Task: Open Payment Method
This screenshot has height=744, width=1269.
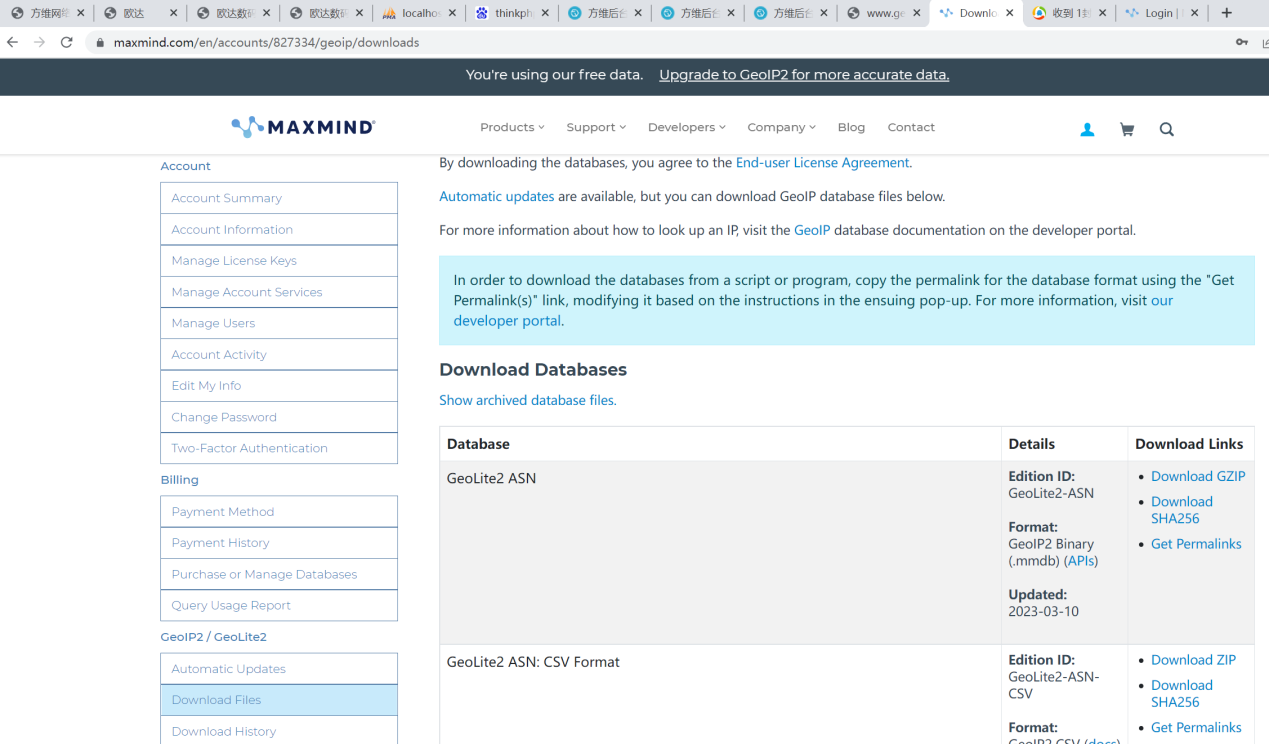Action: click(279, 511)
